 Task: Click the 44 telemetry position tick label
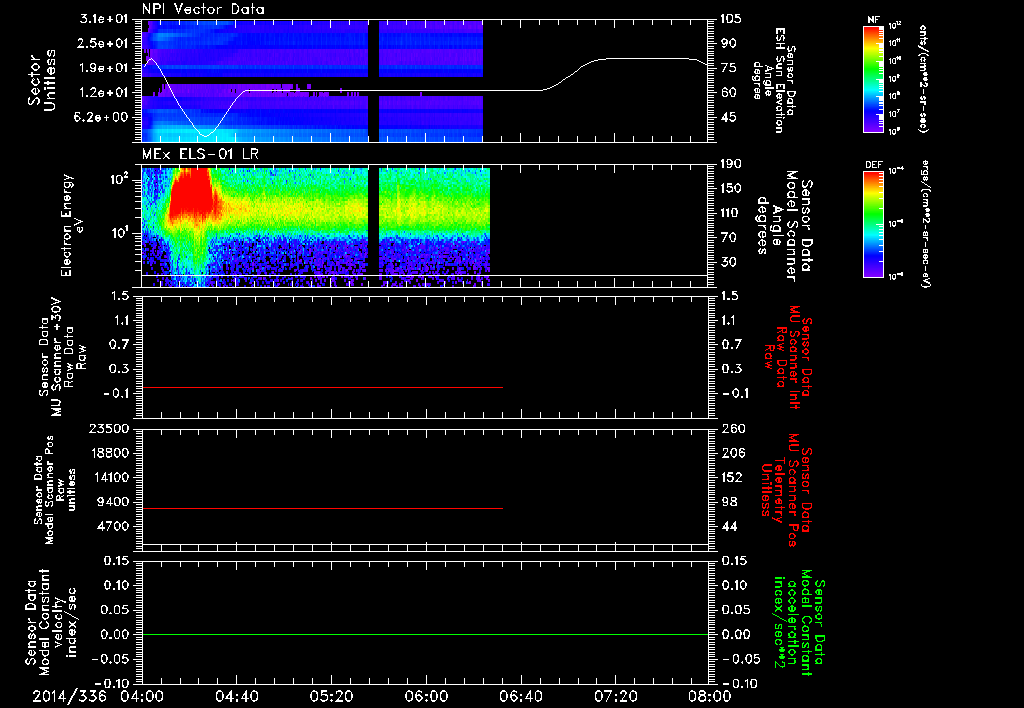728,526
